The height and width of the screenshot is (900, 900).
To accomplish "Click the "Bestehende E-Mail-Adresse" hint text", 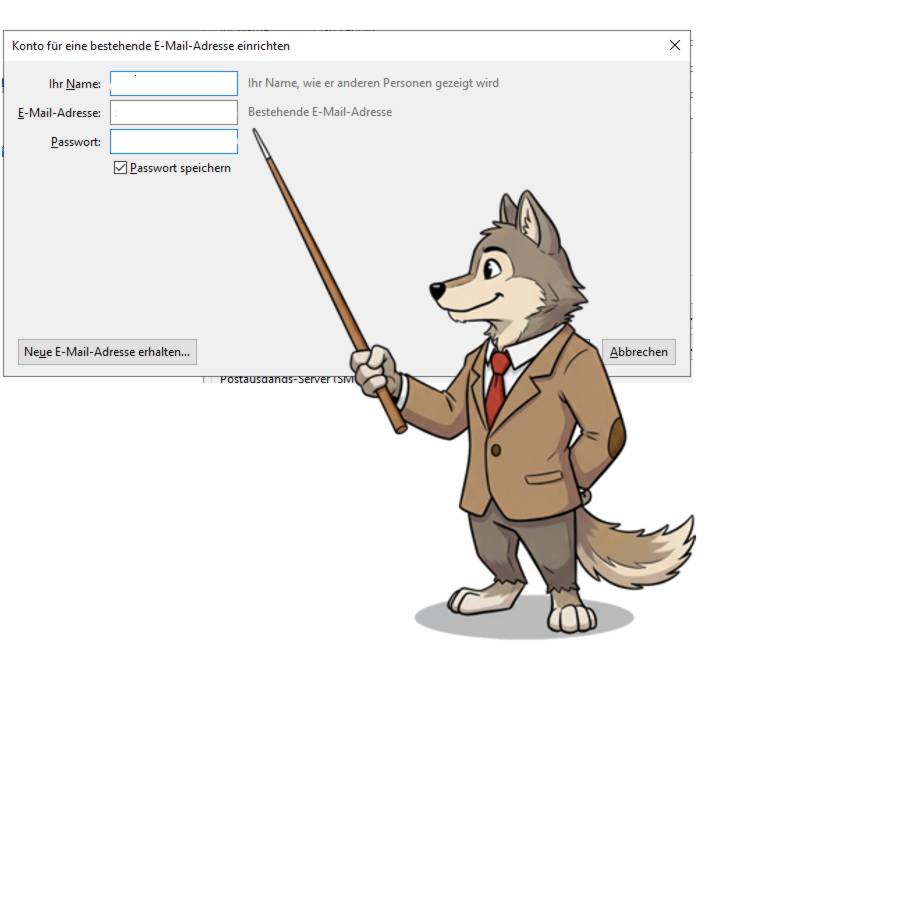I will pos(320,112).
